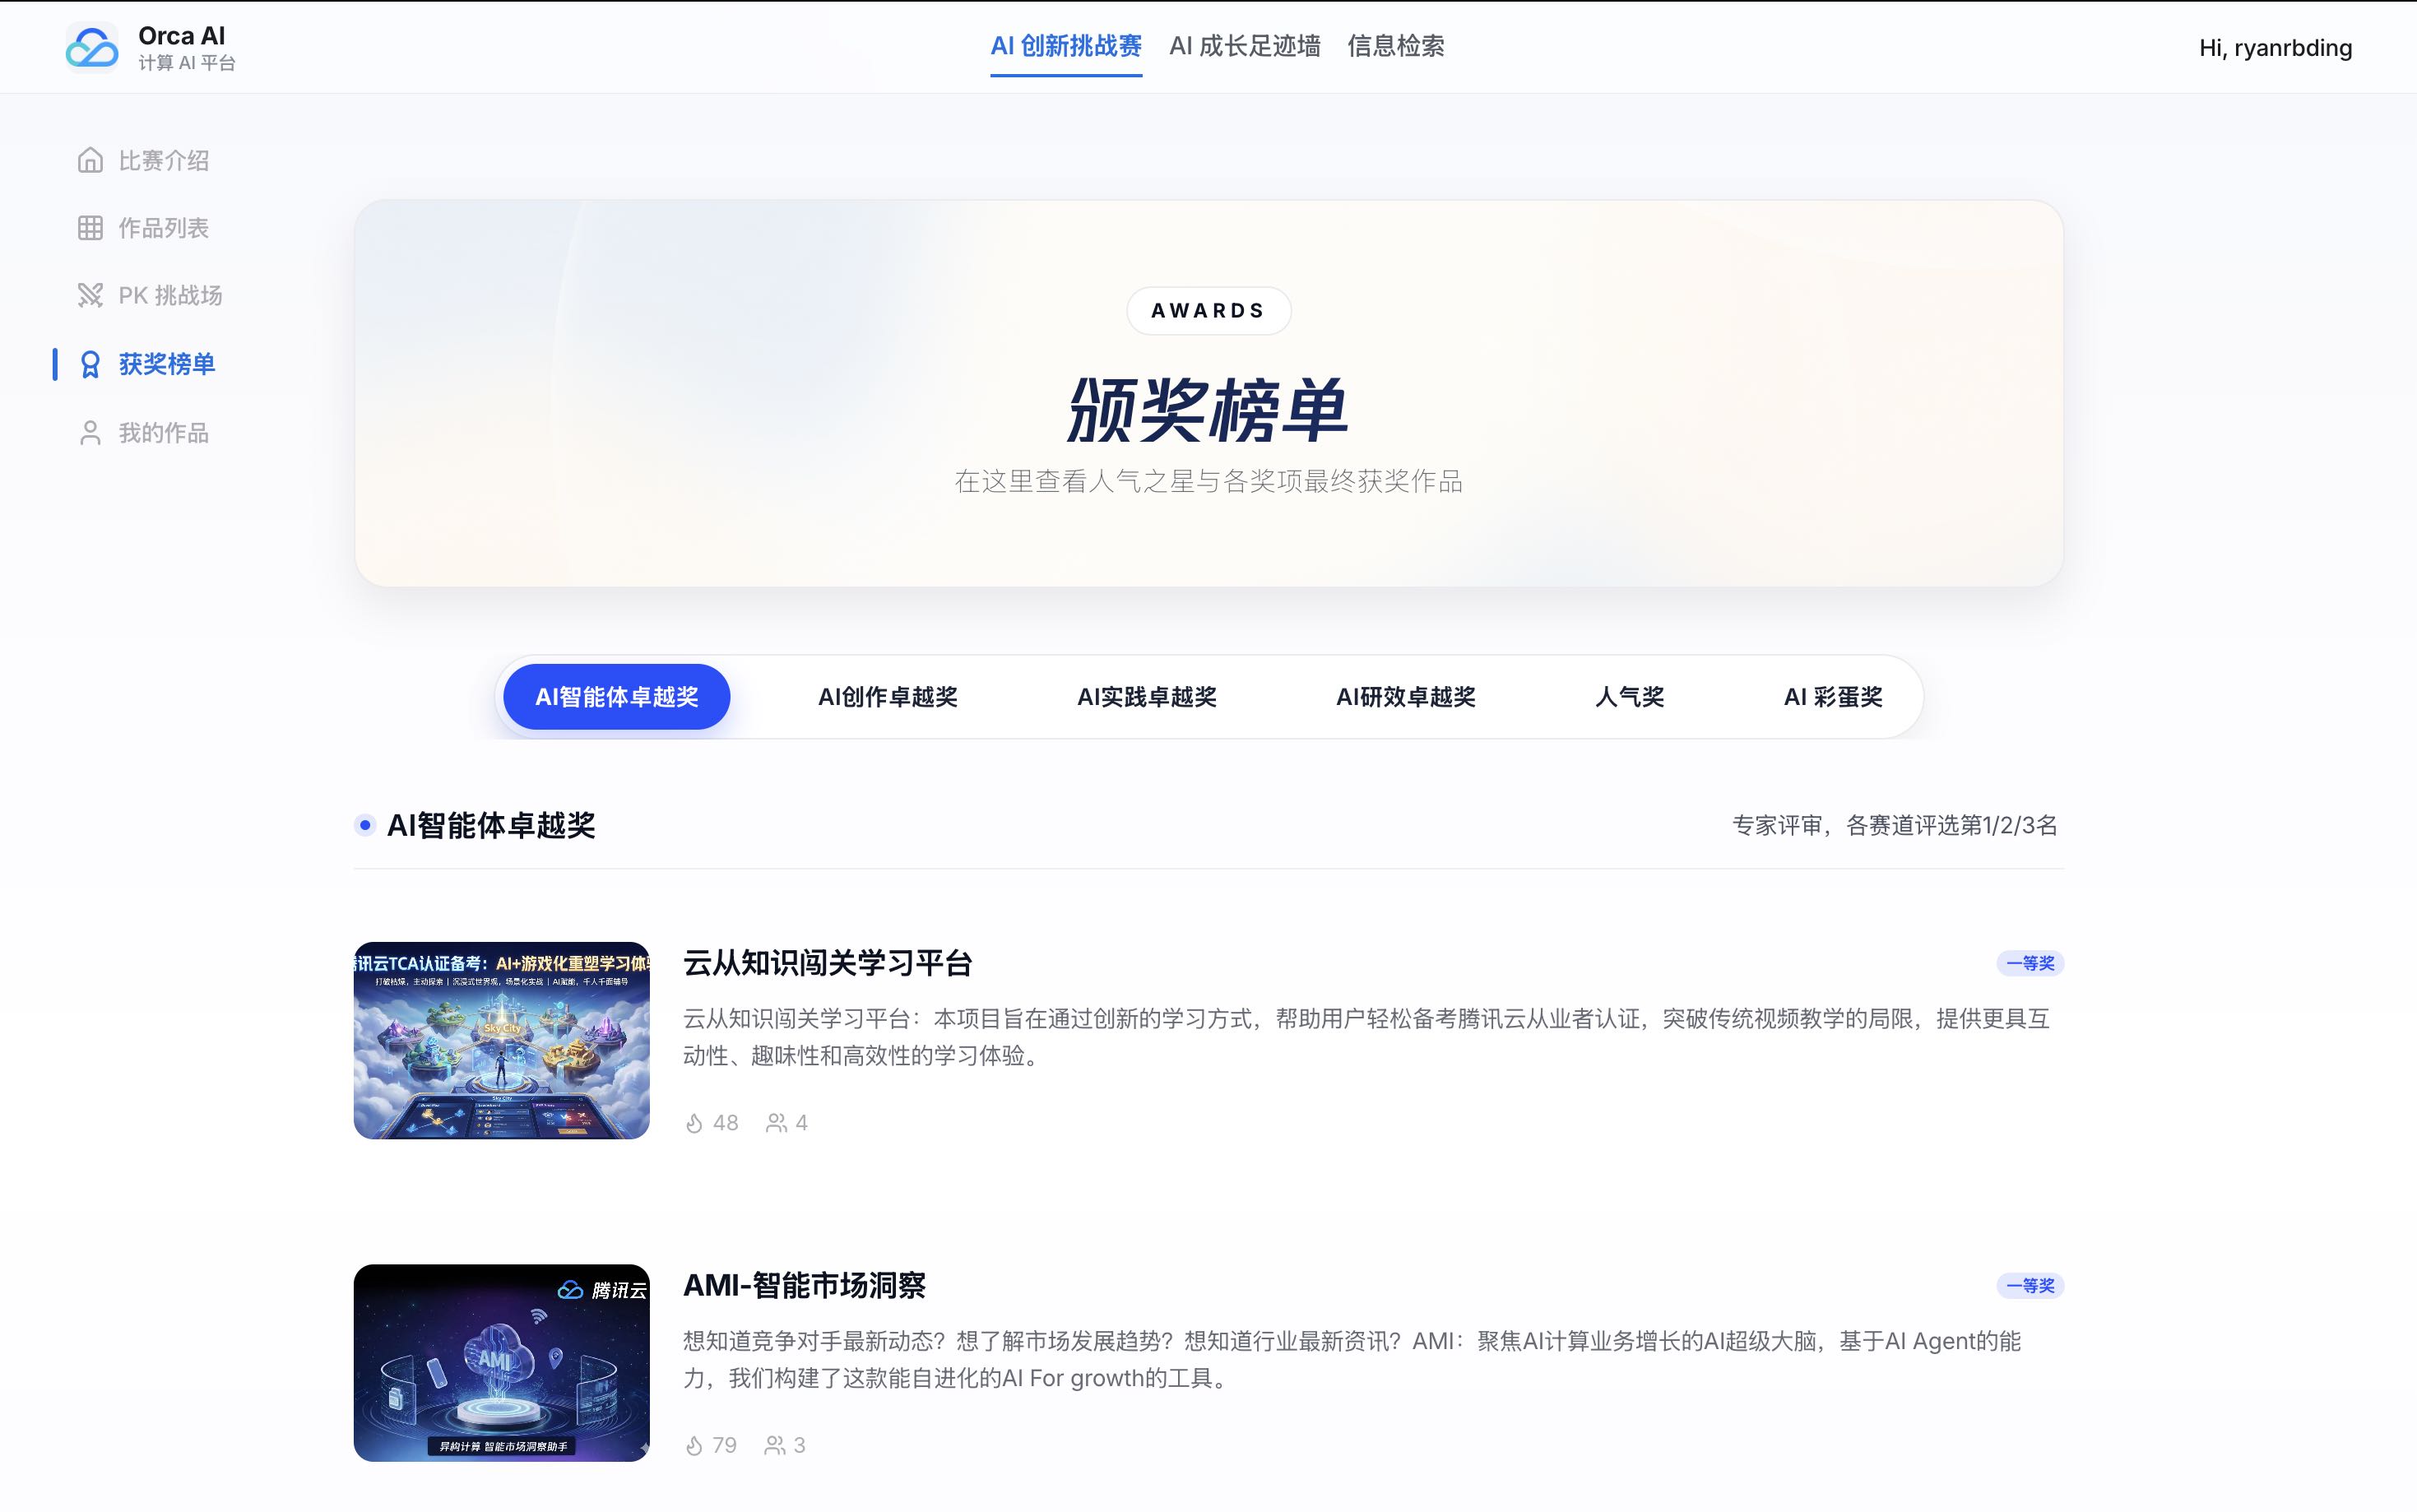Click the PK 挑战场 crossed-swords icon
The image size is (2417, 1512).
90,295
